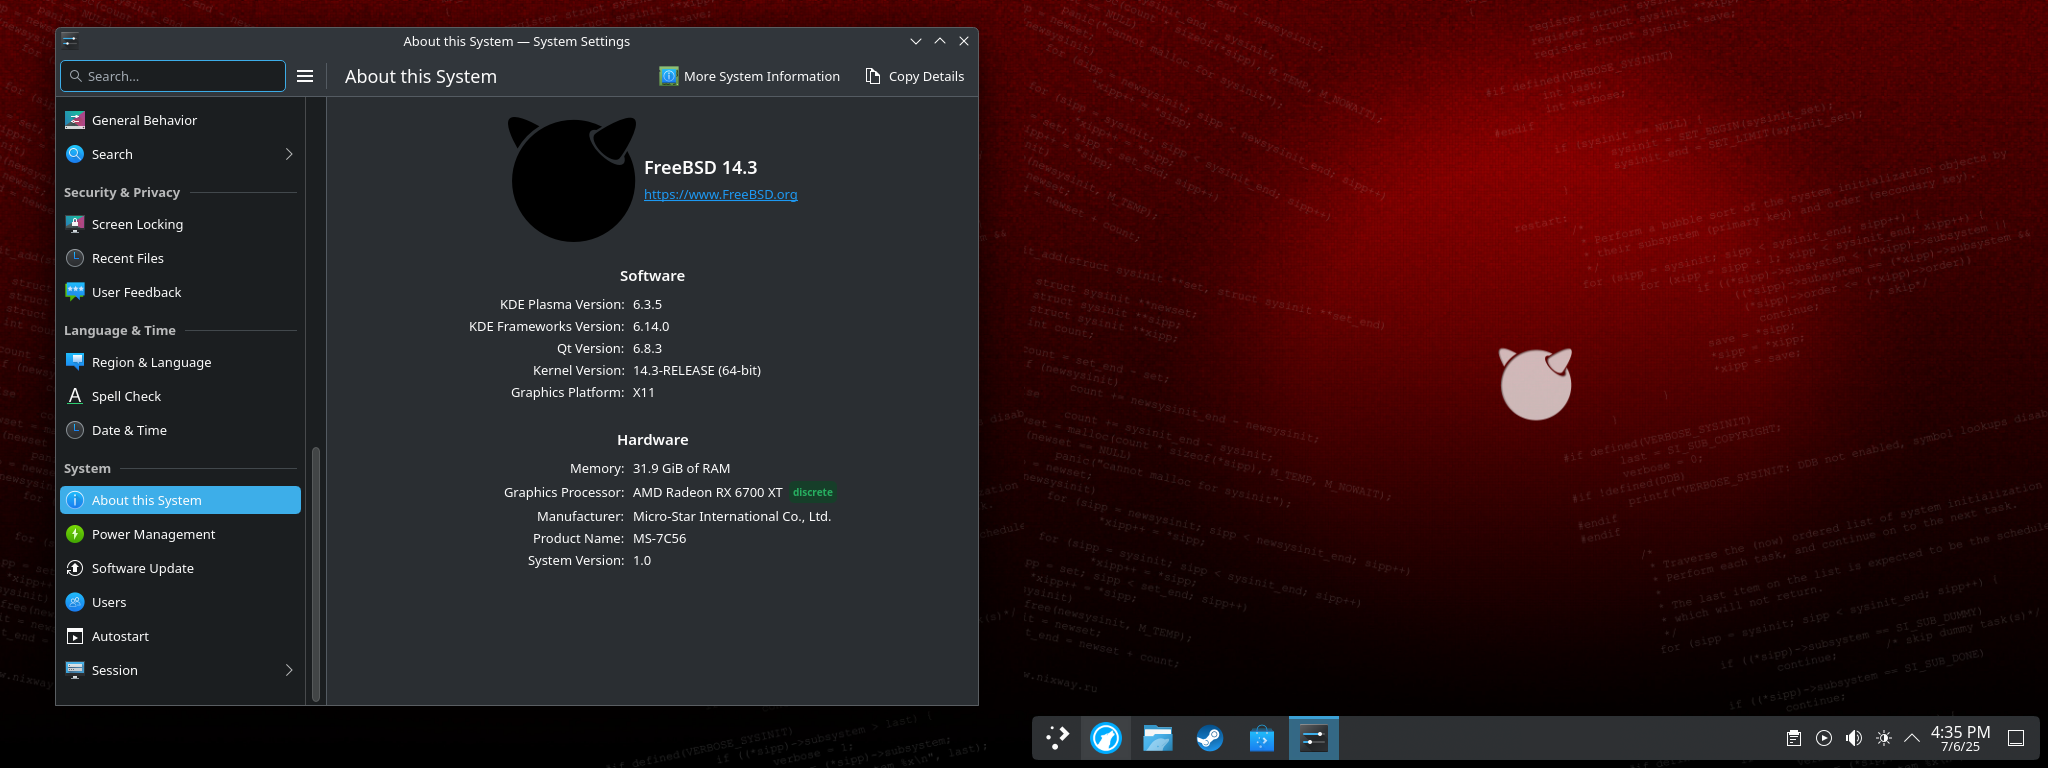
Task: Open the window menu icon in the title bar
Action: point(69,41)
